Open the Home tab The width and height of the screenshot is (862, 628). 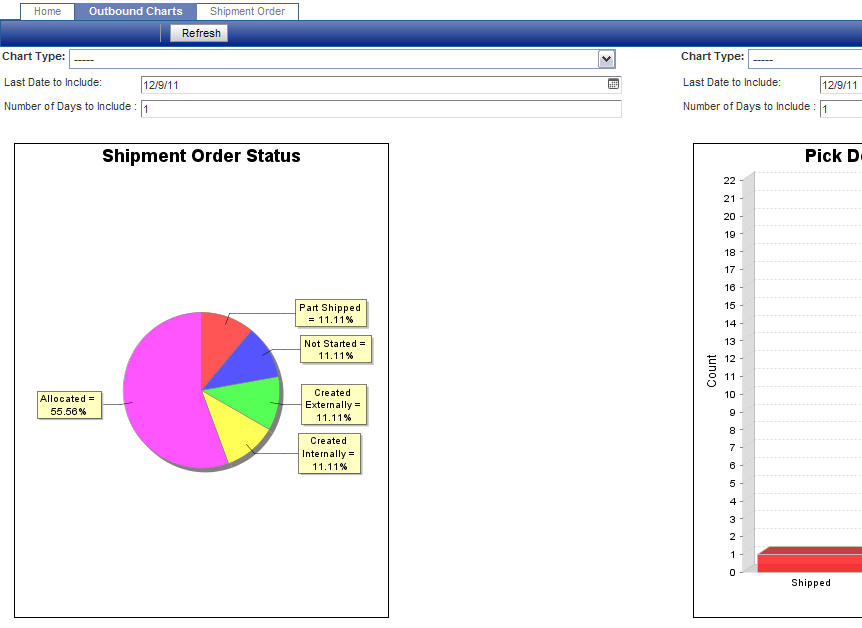coord(47,12)
